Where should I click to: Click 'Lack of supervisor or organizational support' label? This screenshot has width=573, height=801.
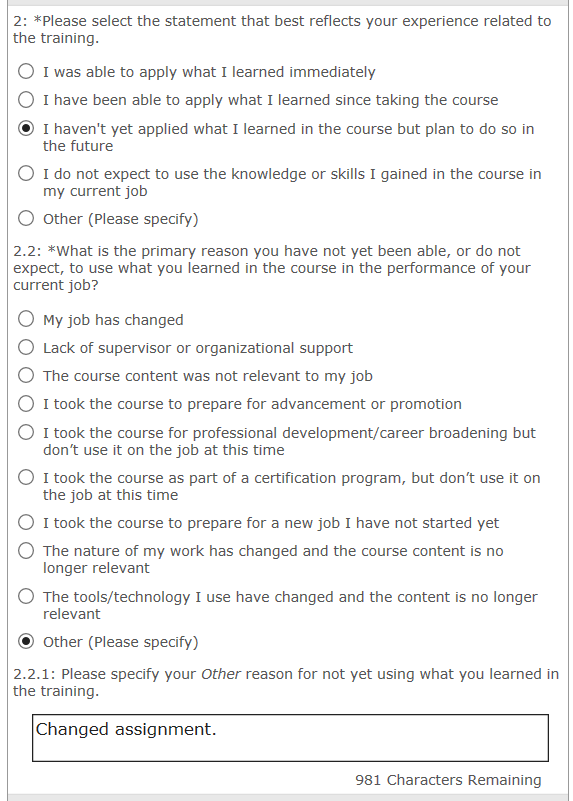pyautogui.click(x=198, y=348)
